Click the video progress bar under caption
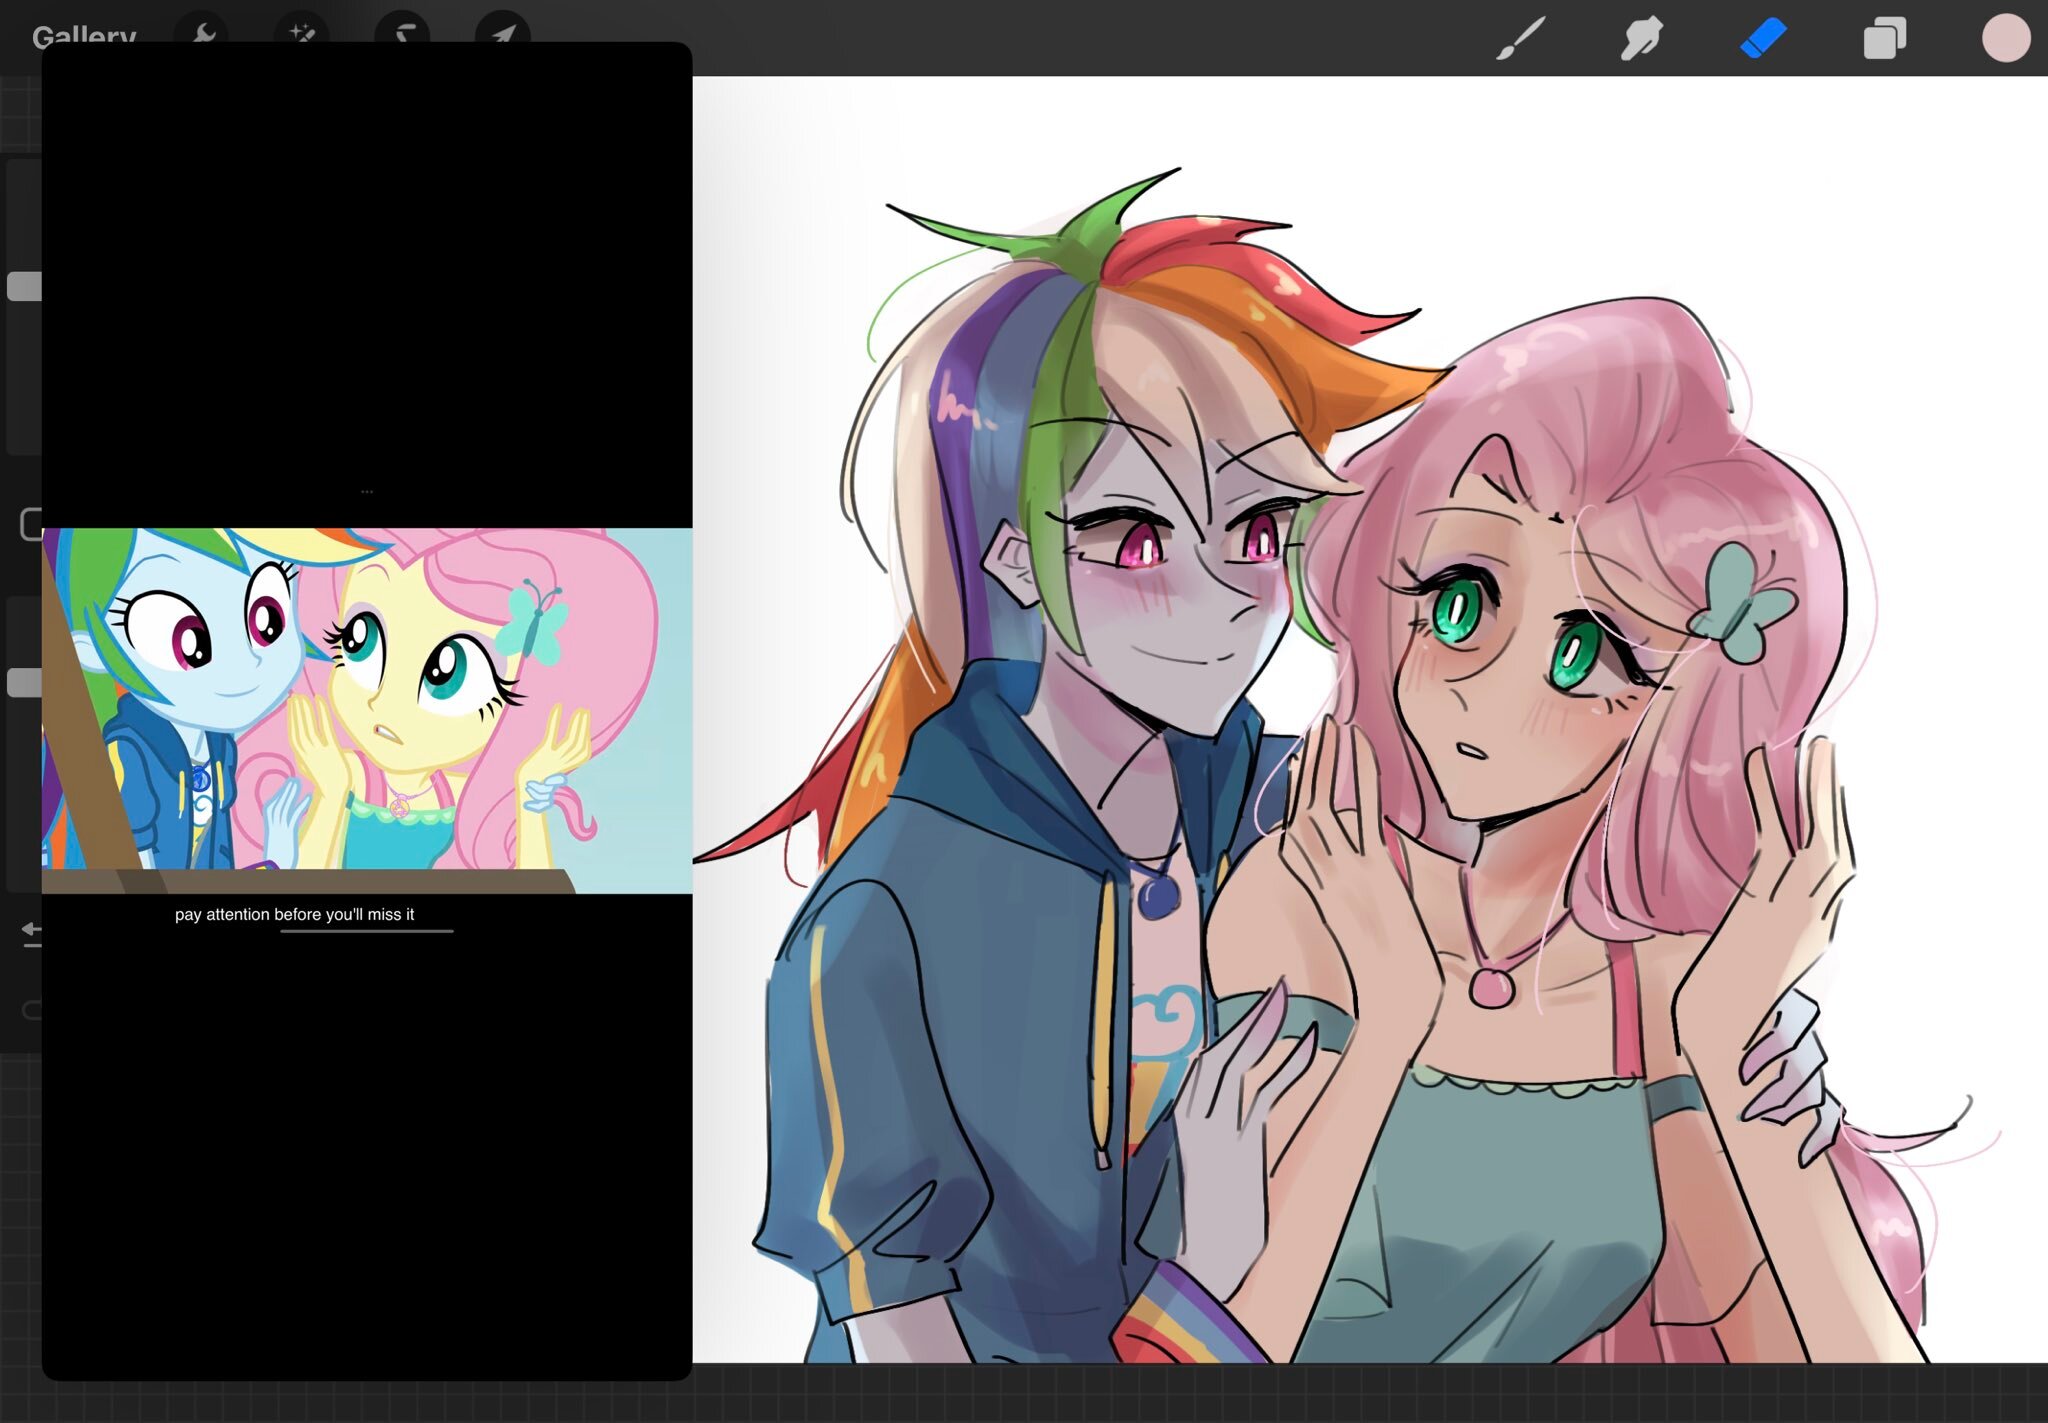Image resolution: width=2048 pixels, height=1423 pixels. 367,931
